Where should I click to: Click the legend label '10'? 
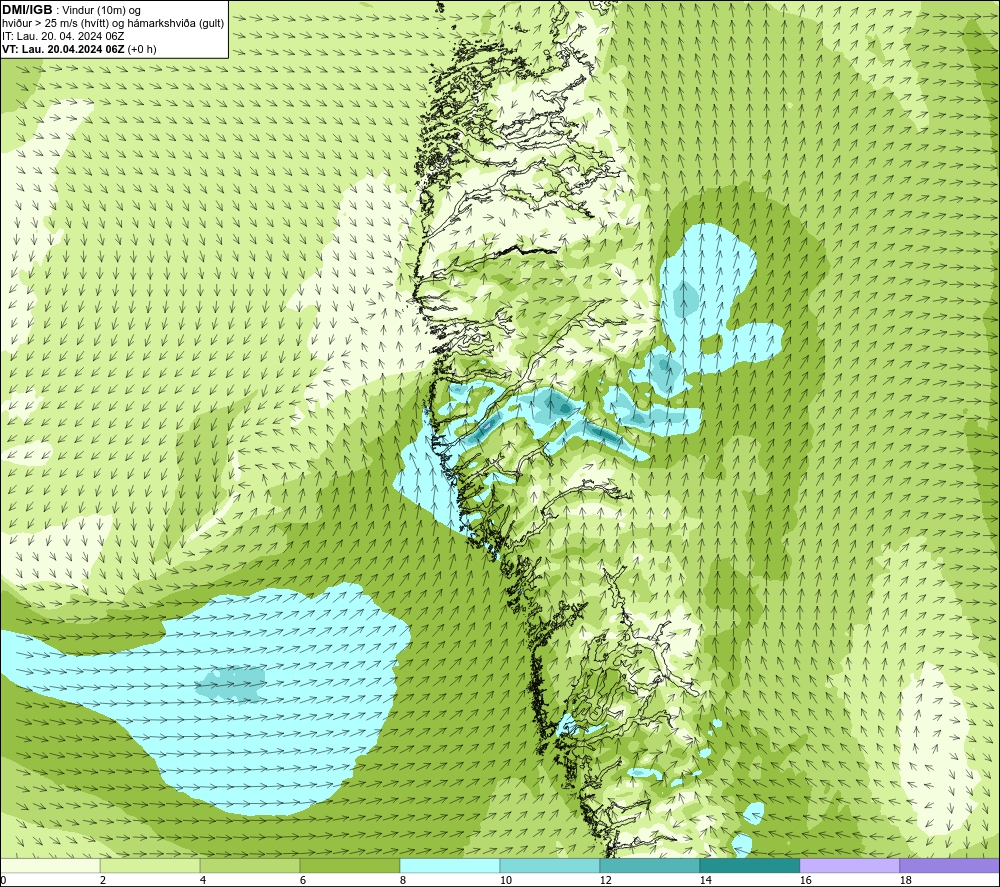[x=506, y=880]
